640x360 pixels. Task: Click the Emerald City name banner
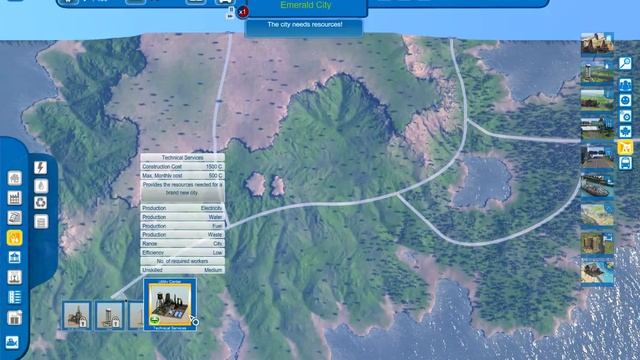306,6
